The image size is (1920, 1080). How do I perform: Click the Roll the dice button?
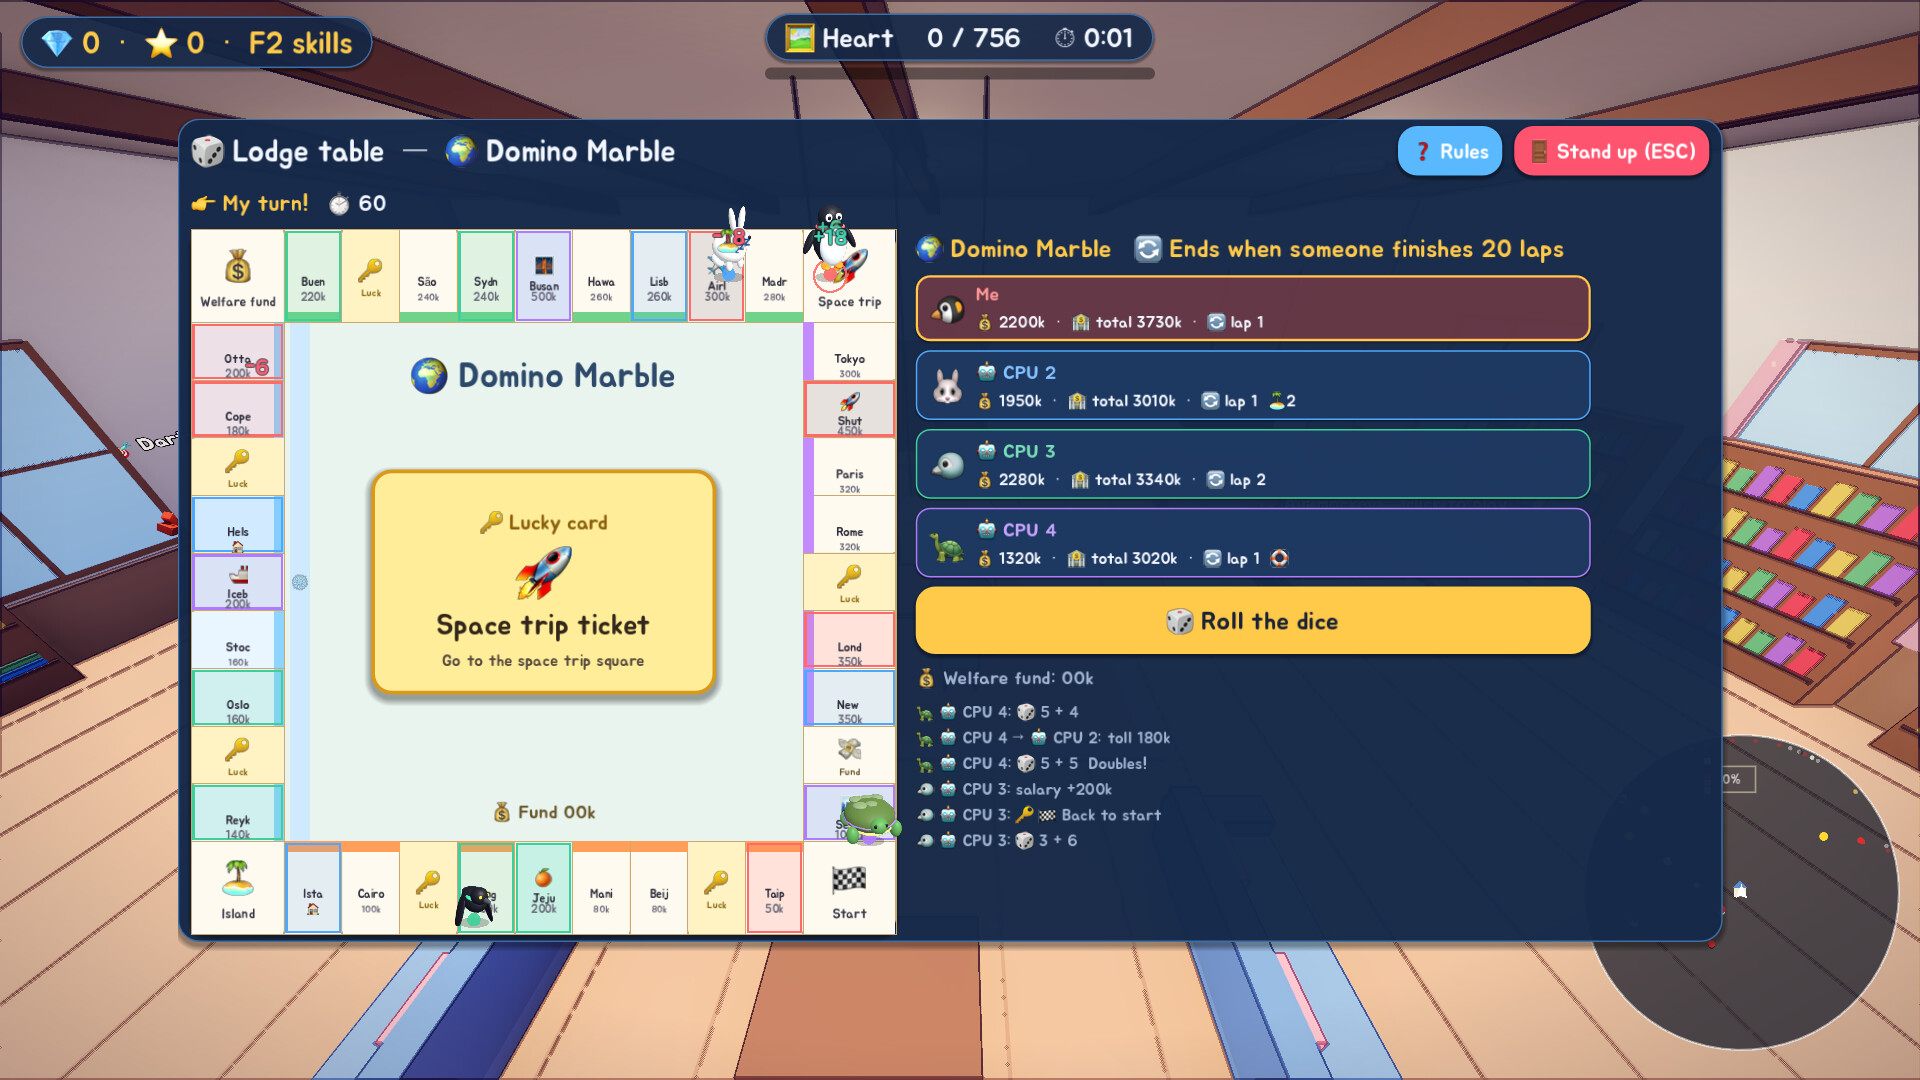[1252, 621]
